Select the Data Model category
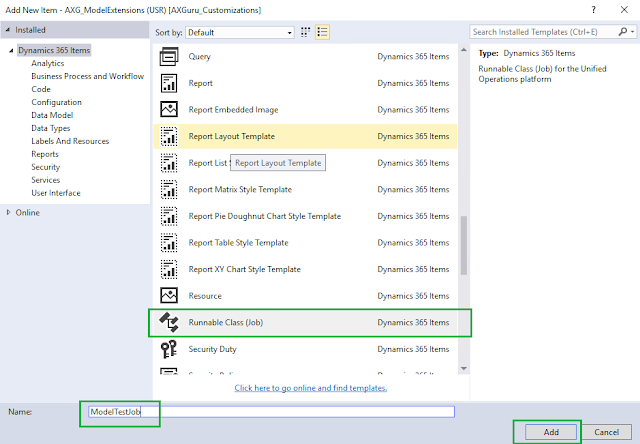Image resolution: width=640 pixels, height=444 pixels. point(52,115)
